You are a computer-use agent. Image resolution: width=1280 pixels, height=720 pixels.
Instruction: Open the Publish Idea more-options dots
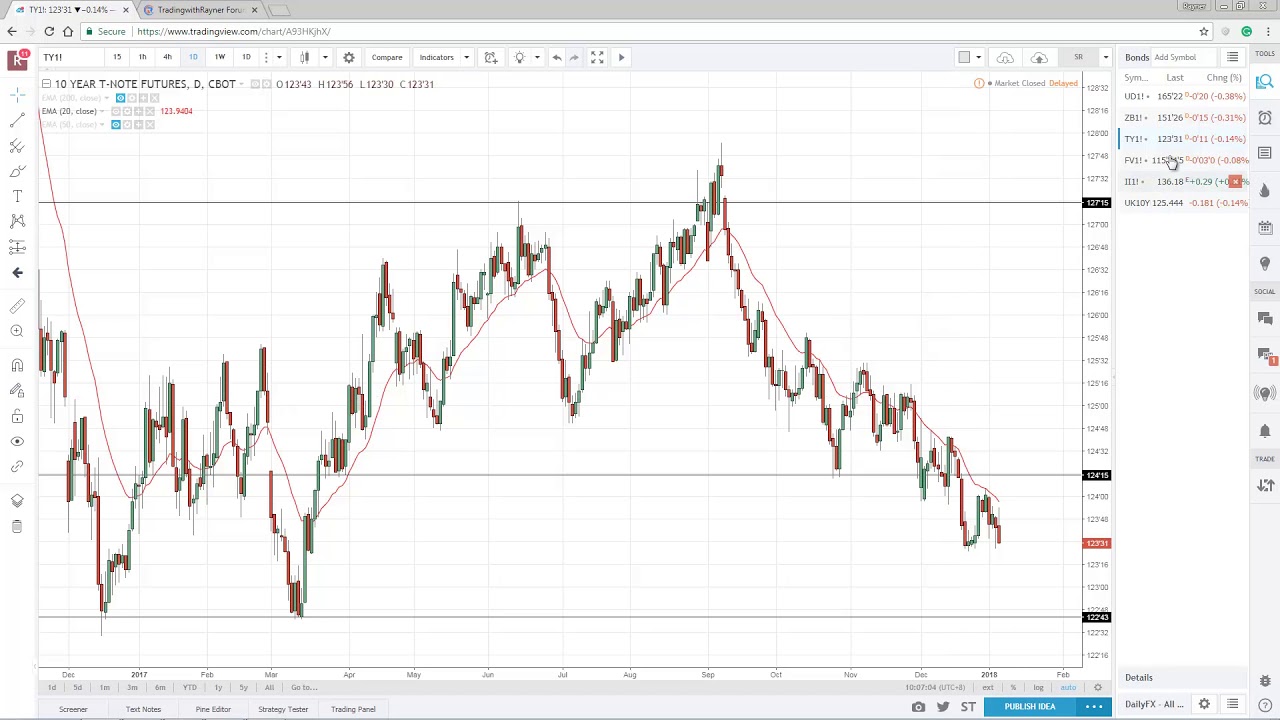(1094, 707)
